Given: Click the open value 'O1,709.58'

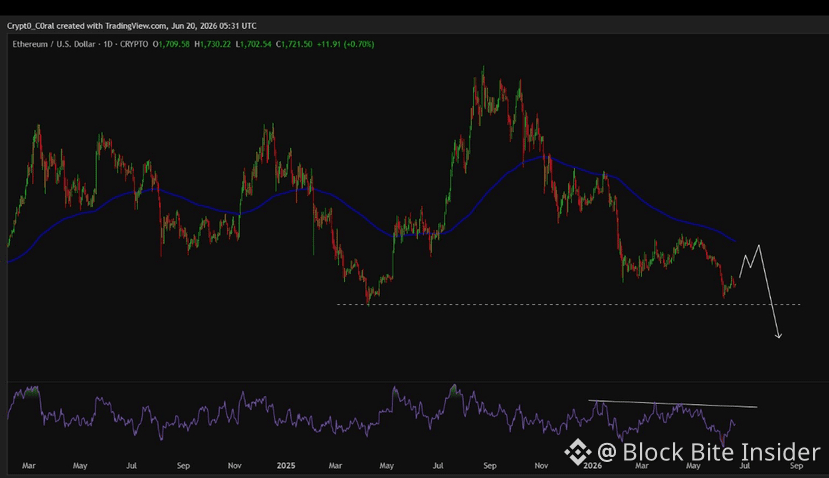Looking at the screenshot, I should 171,44.
